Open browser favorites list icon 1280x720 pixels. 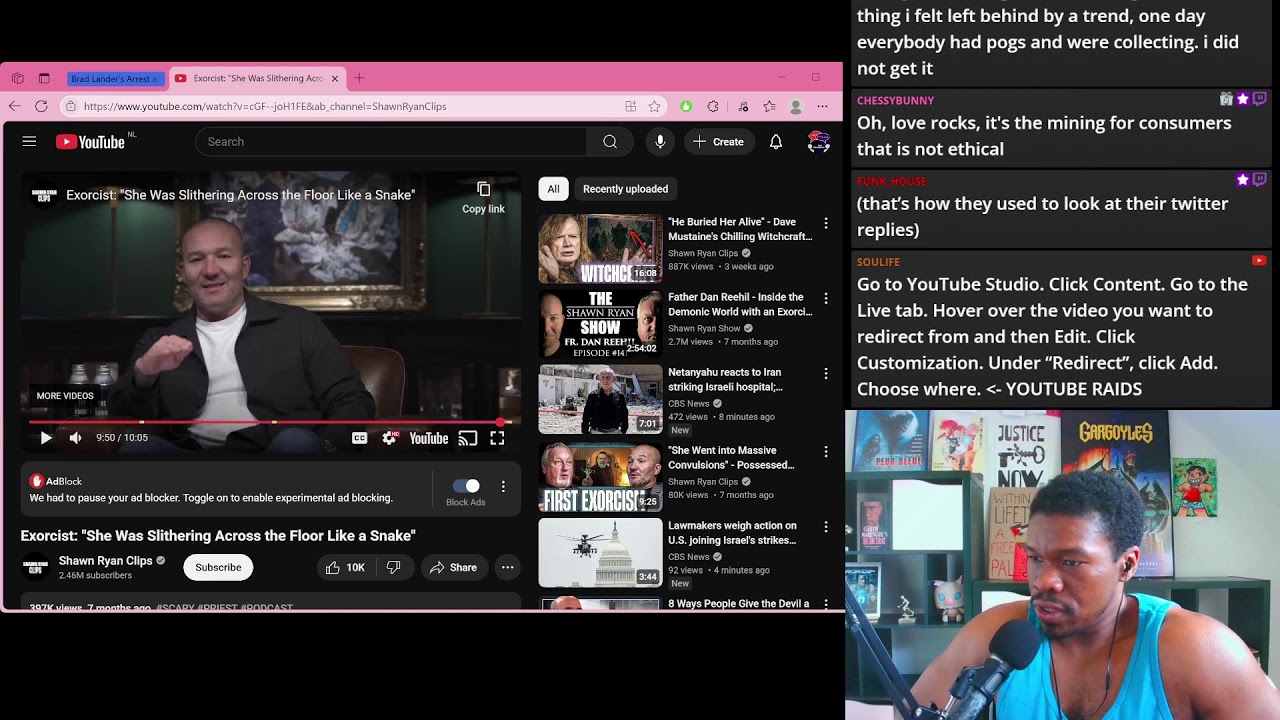click(769, 106)
